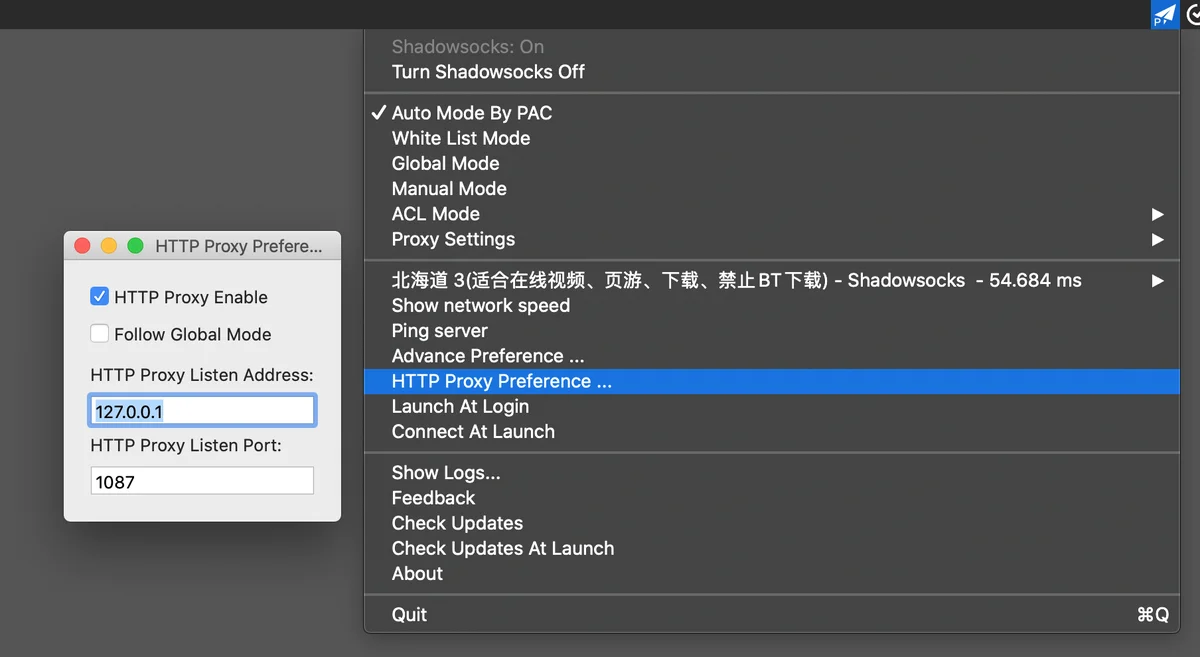This screenshot has height=657, width=1200.
Task: Click the HTTP Proxy Listen Address field
Action: pos(202,411)
